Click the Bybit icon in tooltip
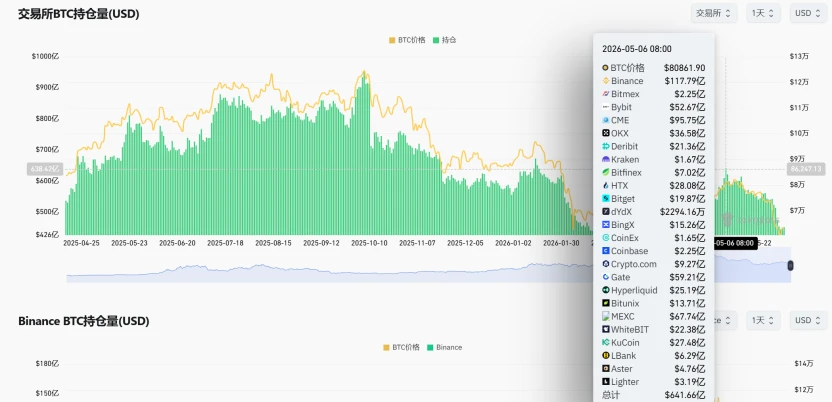Image resolution: width=832 pixels, height=402 pixels. click(605, 107)
